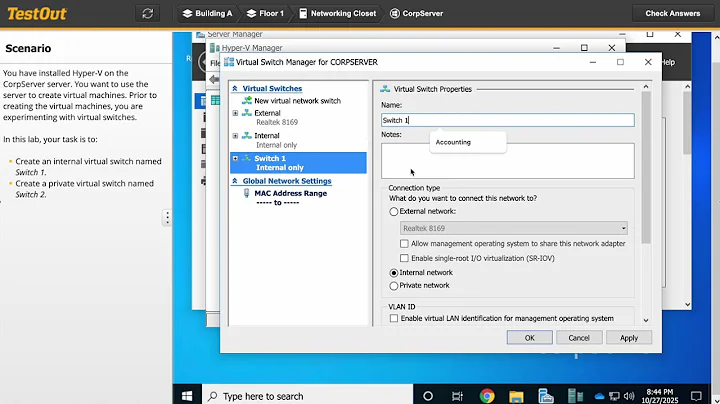Expand the External switch node

coord(235,113)
